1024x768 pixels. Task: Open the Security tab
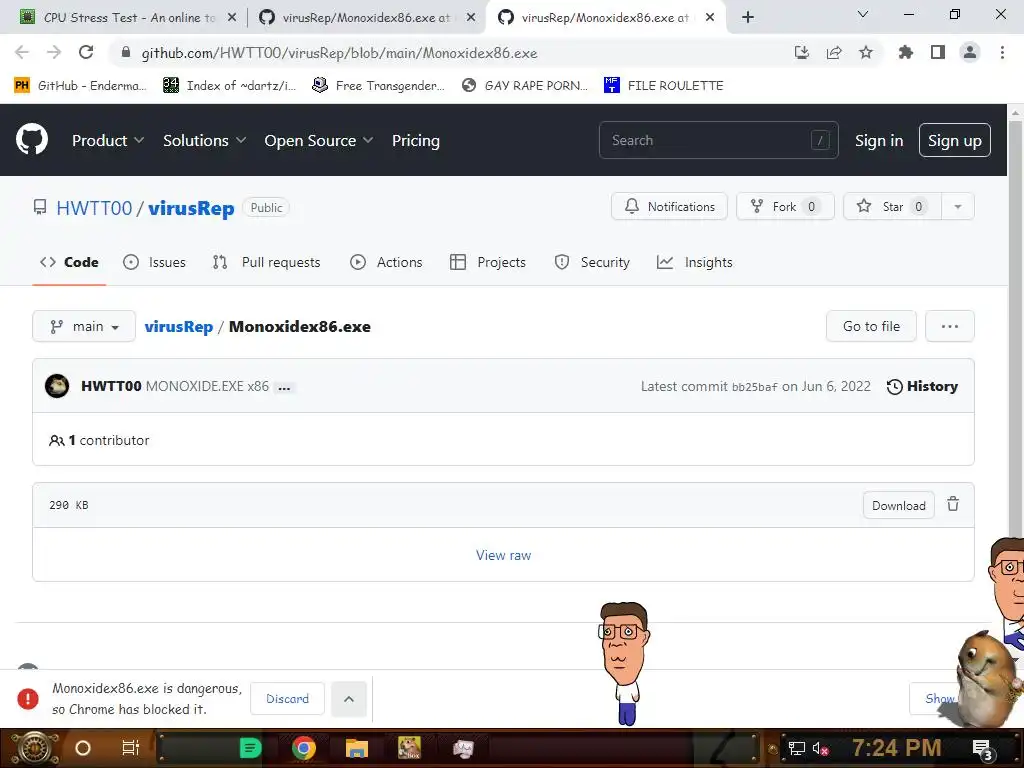click(x=592, y=262)
